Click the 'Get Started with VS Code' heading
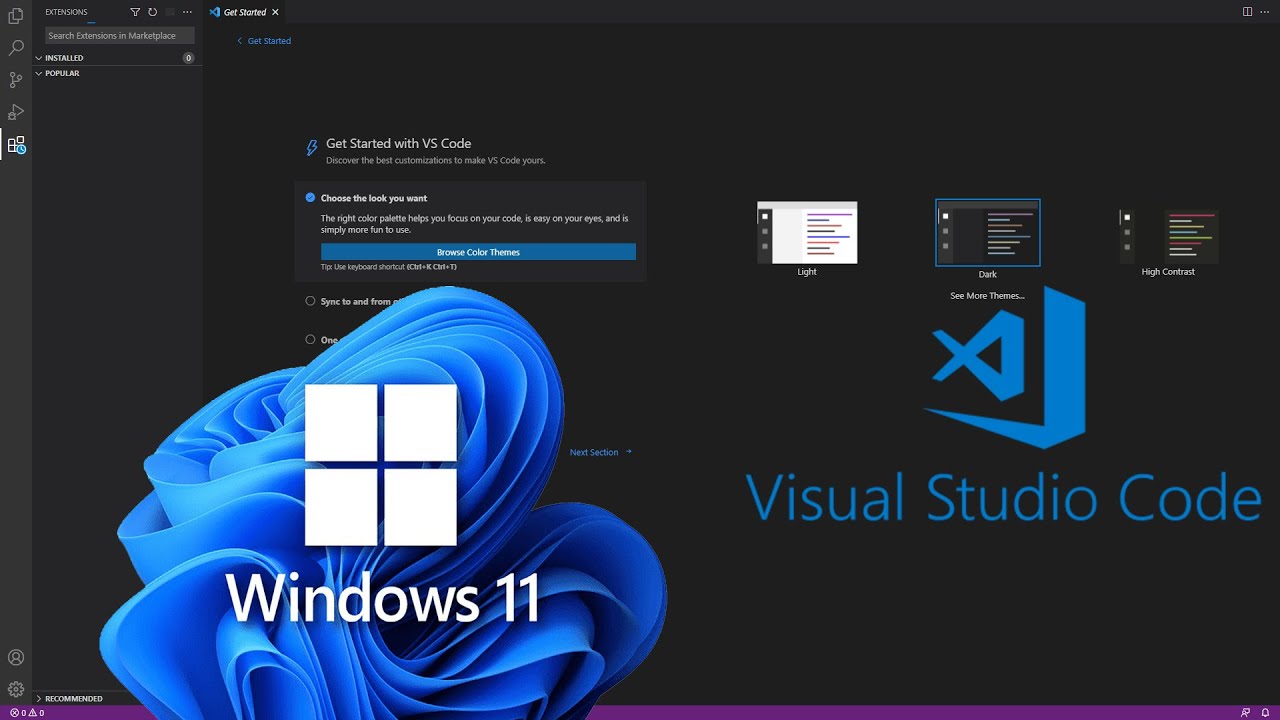 click(x=398, y=143)
